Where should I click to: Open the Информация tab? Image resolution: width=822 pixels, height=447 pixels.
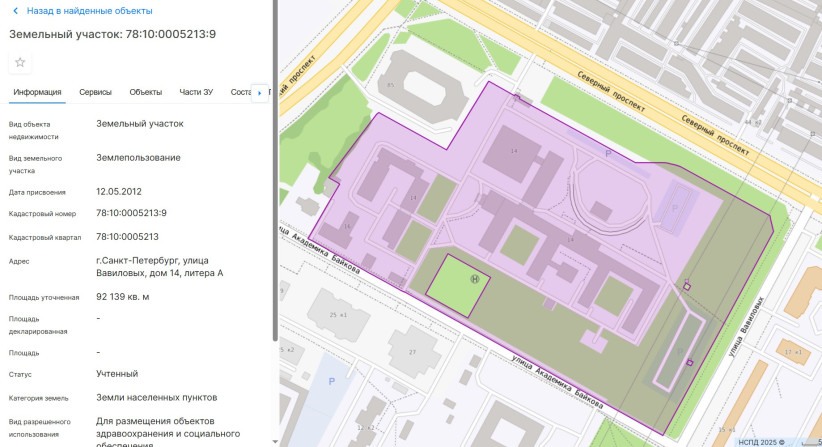click(37, 92)
